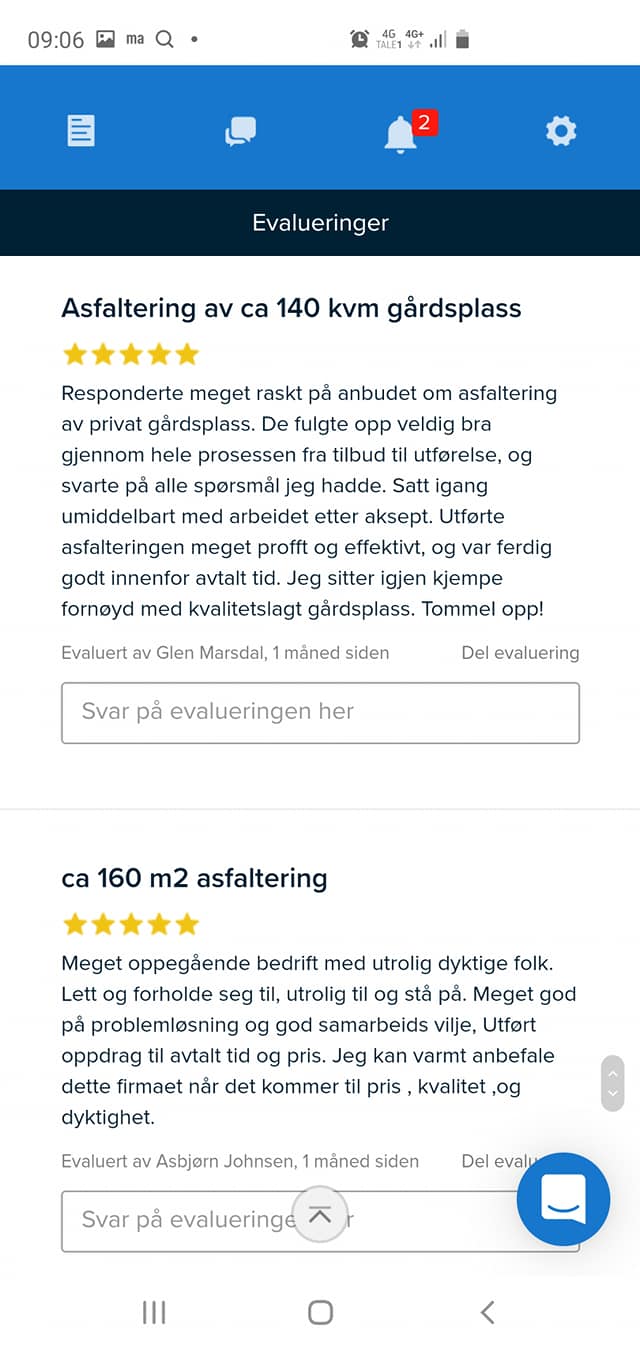Image resolution: width=640 pixels, height=1351 pixels.
Task: Open the blue support chat bubble
Action: (x=563, y=1199)
